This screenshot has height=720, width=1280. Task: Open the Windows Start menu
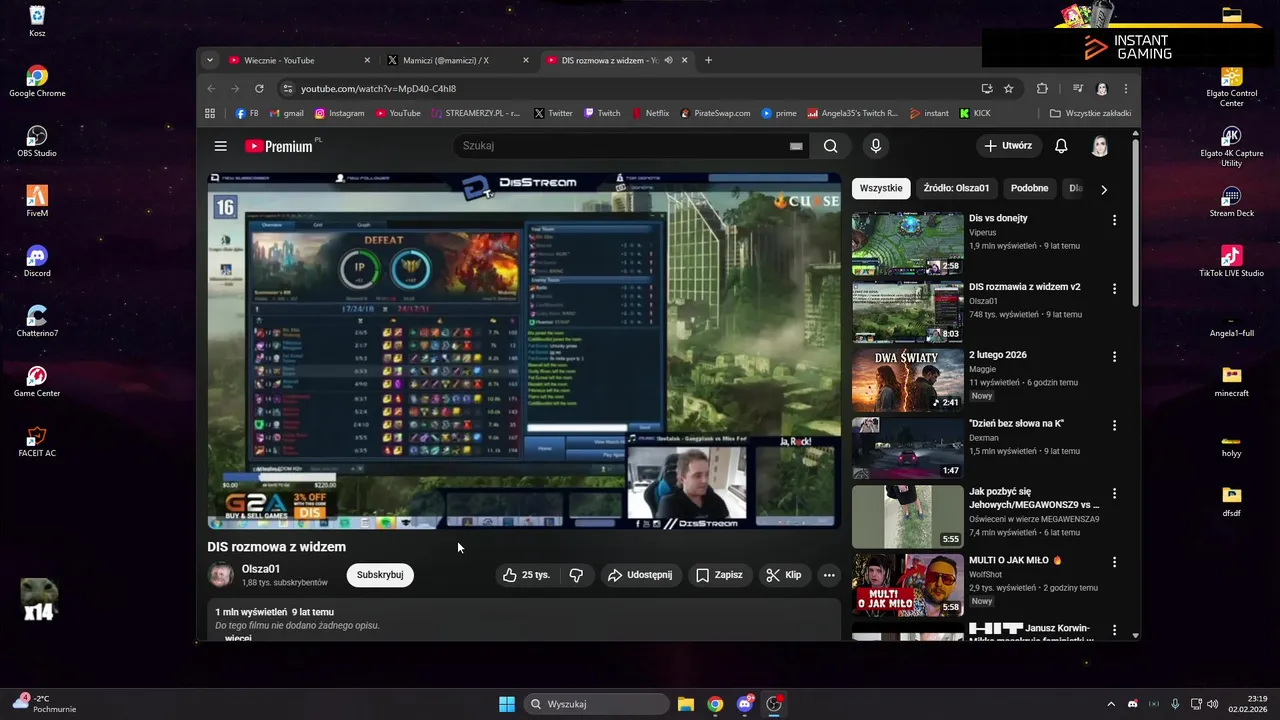507,704
